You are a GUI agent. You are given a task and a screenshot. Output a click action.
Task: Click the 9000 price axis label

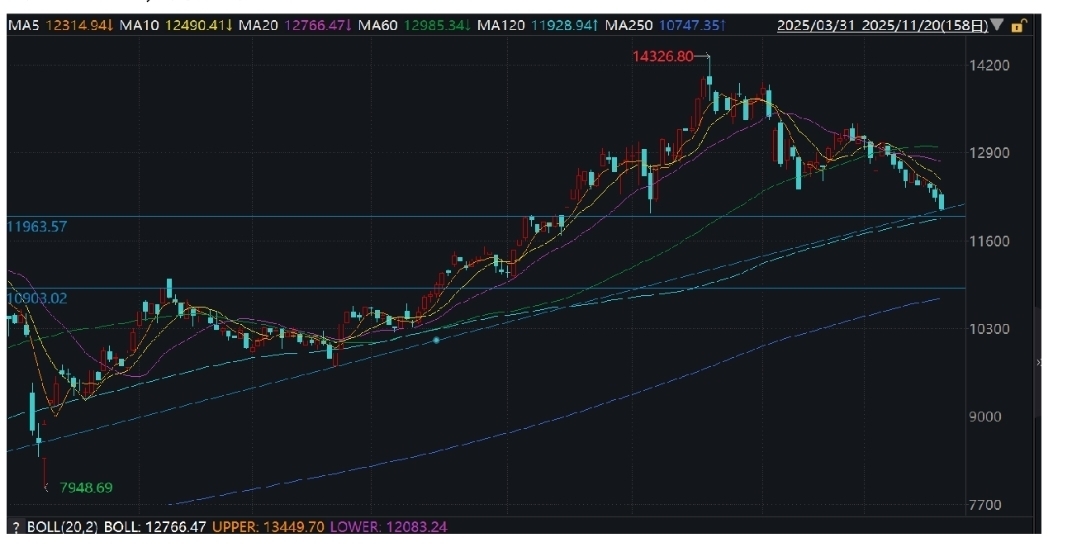[x=986, y=417]
